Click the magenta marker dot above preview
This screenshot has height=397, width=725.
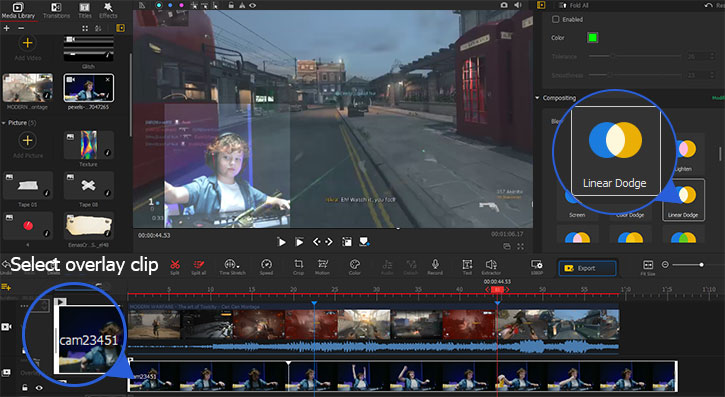coord(181,5)
